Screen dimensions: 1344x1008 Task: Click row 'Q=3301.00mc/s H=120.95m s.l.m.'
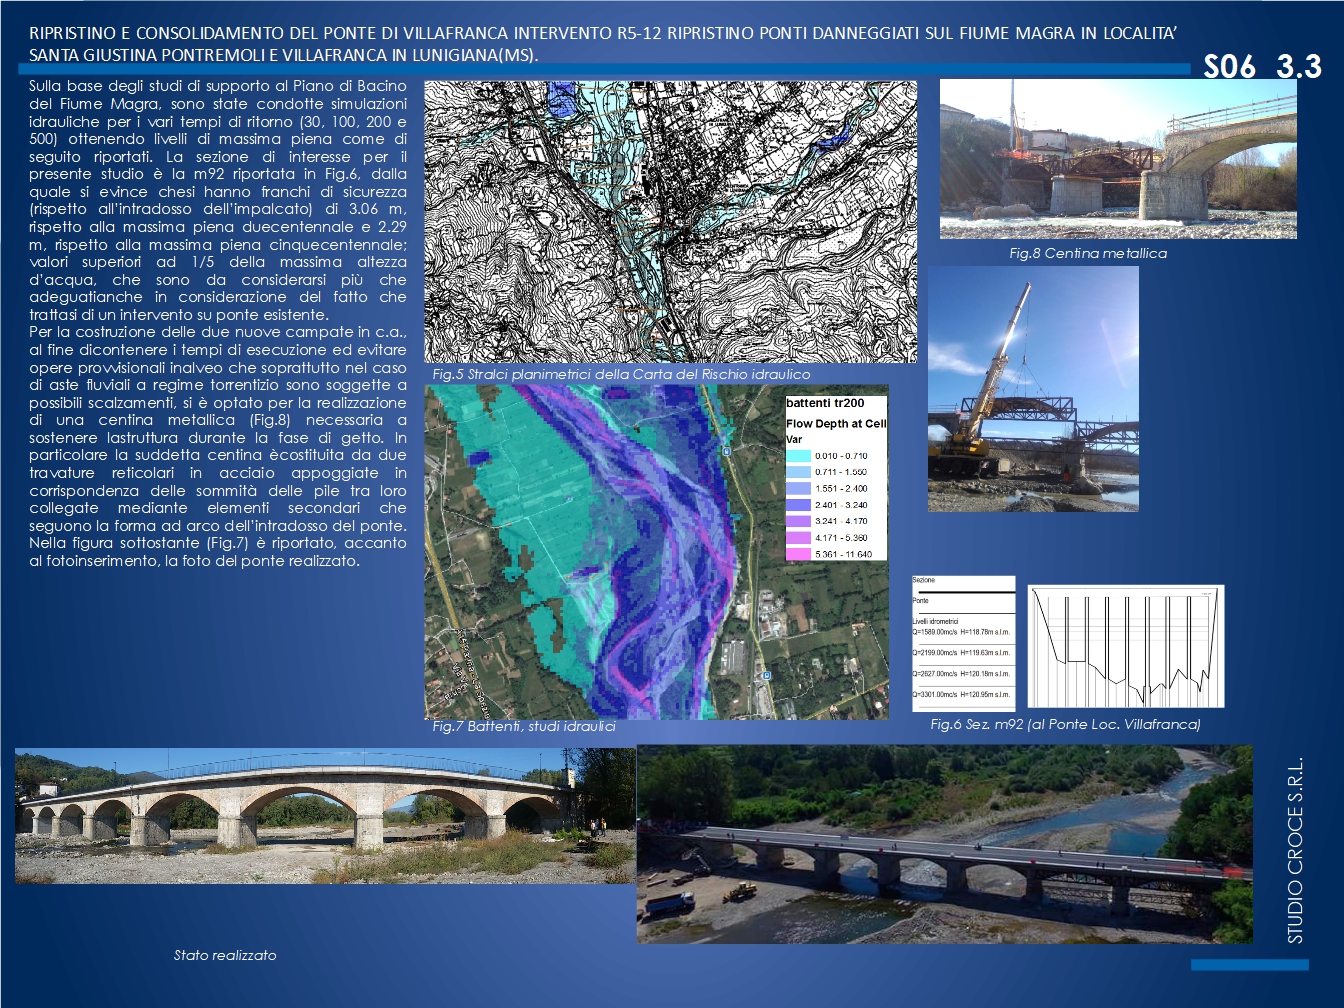(x=962, y=694)
